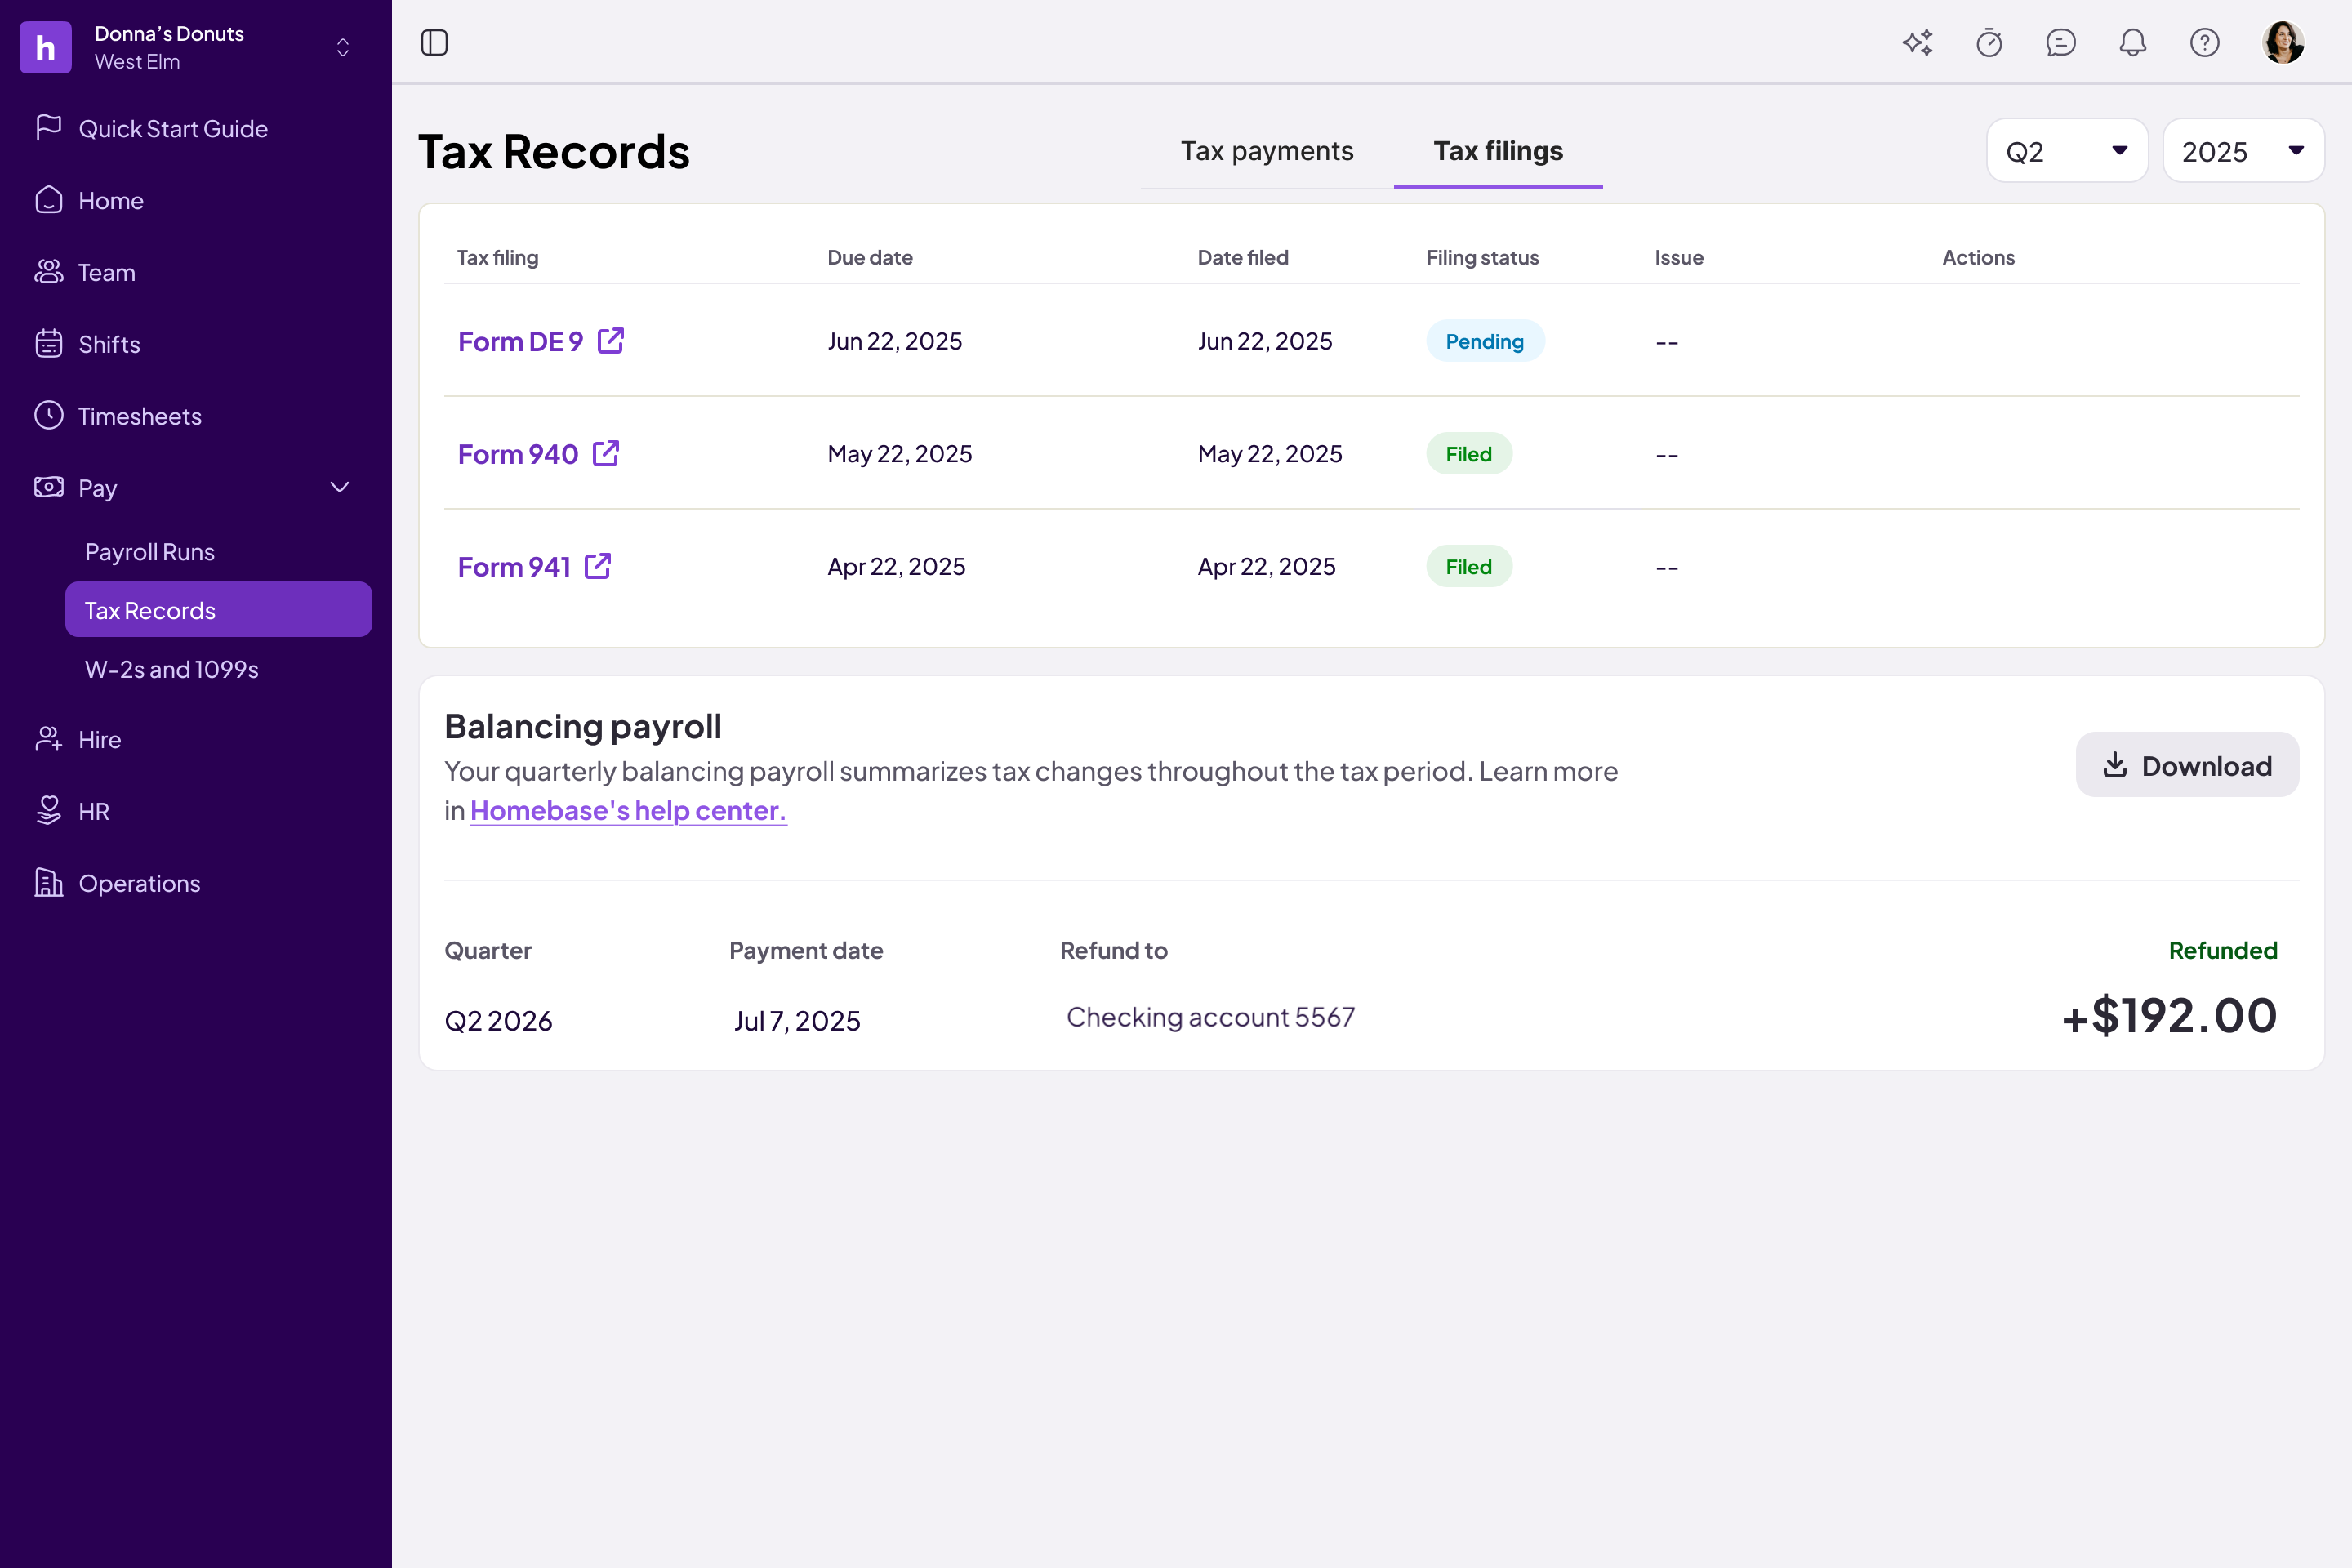Collapse the Pay menu chevron
Viewport: 2352px width, 1568px height.
coord(340,487)
